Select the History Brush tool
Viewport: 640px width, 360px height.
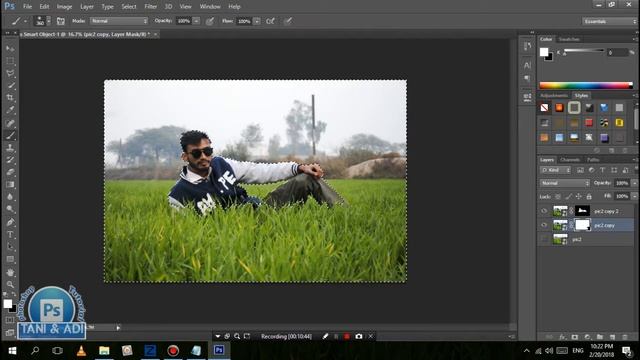10,160
